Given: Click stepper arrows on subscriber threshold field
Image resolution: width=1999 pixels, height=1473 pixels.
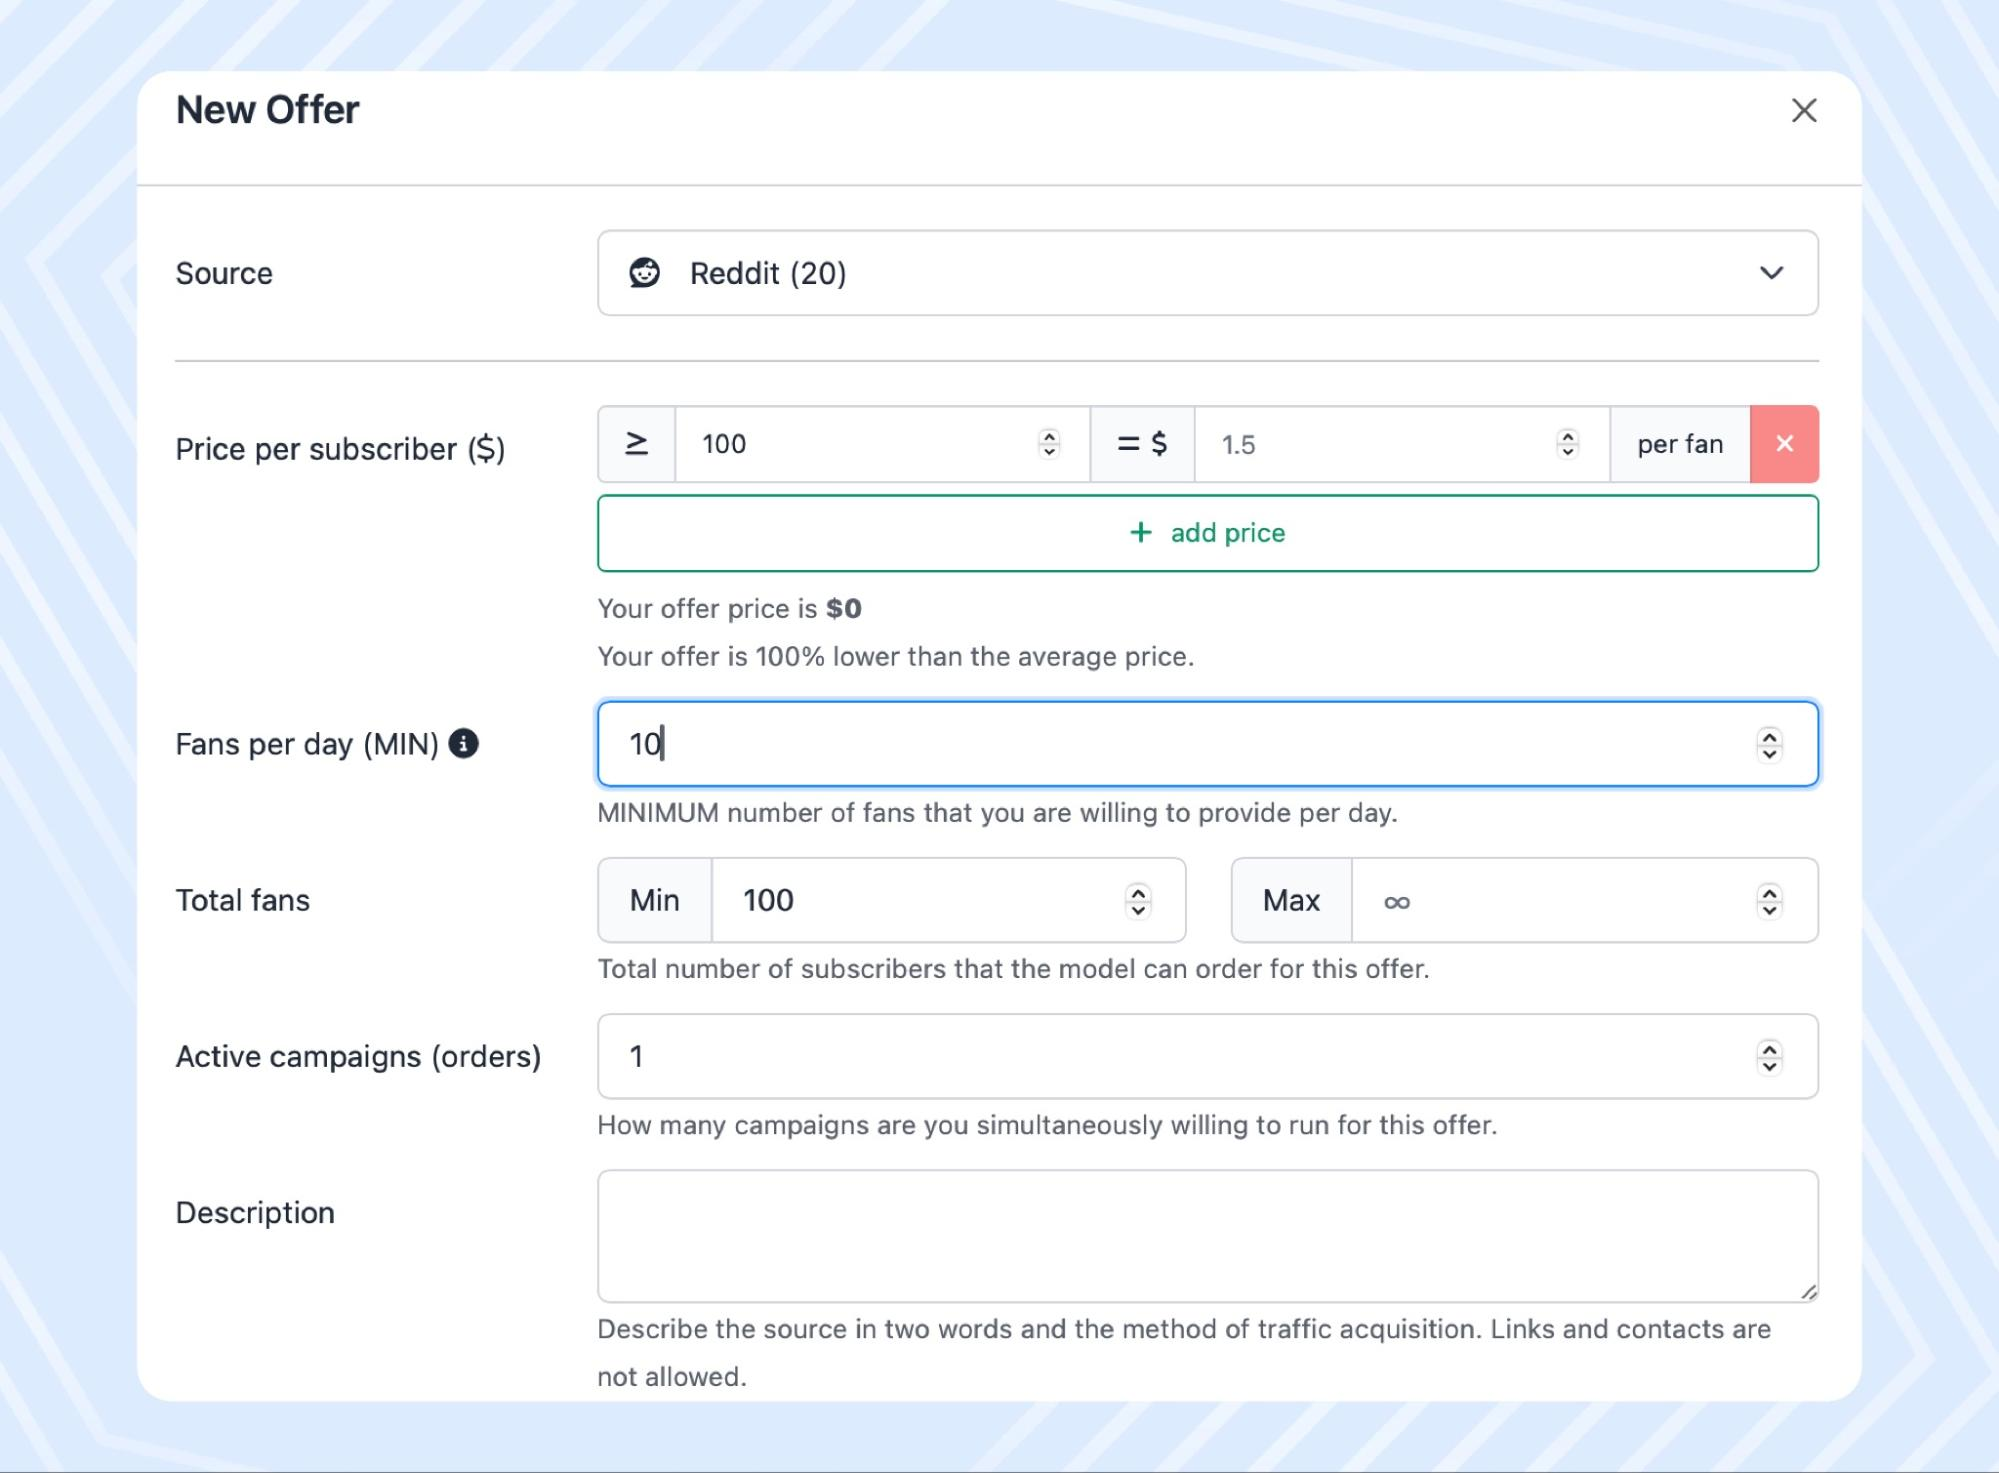Looking at the screenshot, I should coord(1049,443).
